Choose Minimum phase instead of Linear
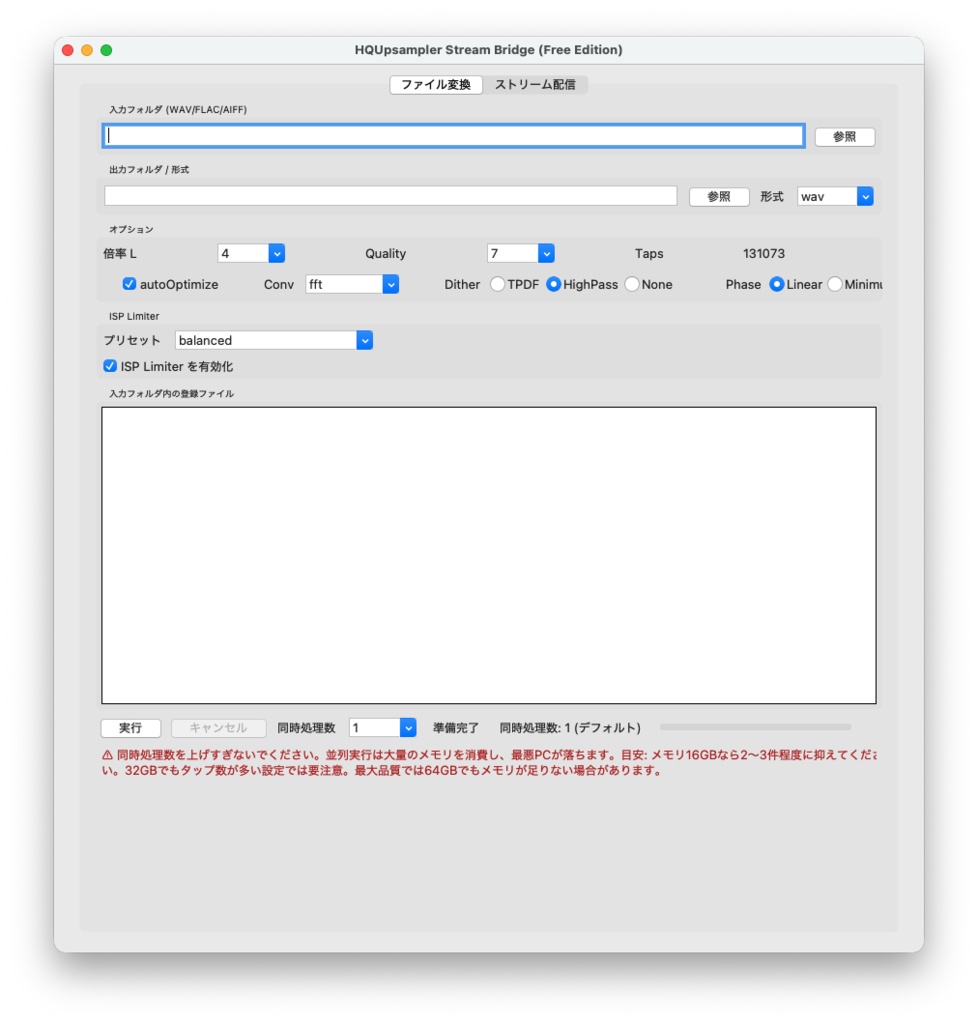This screenshot has width=978, height=1024. (x=836, y=284)
